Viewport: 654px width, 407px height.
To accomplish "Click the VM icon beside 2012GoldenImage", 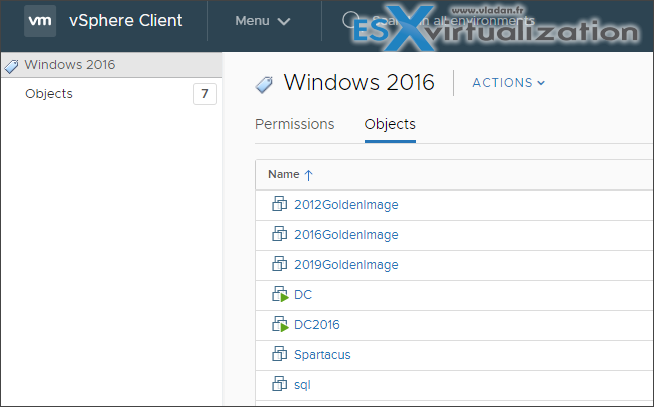I will pos(279,204).
